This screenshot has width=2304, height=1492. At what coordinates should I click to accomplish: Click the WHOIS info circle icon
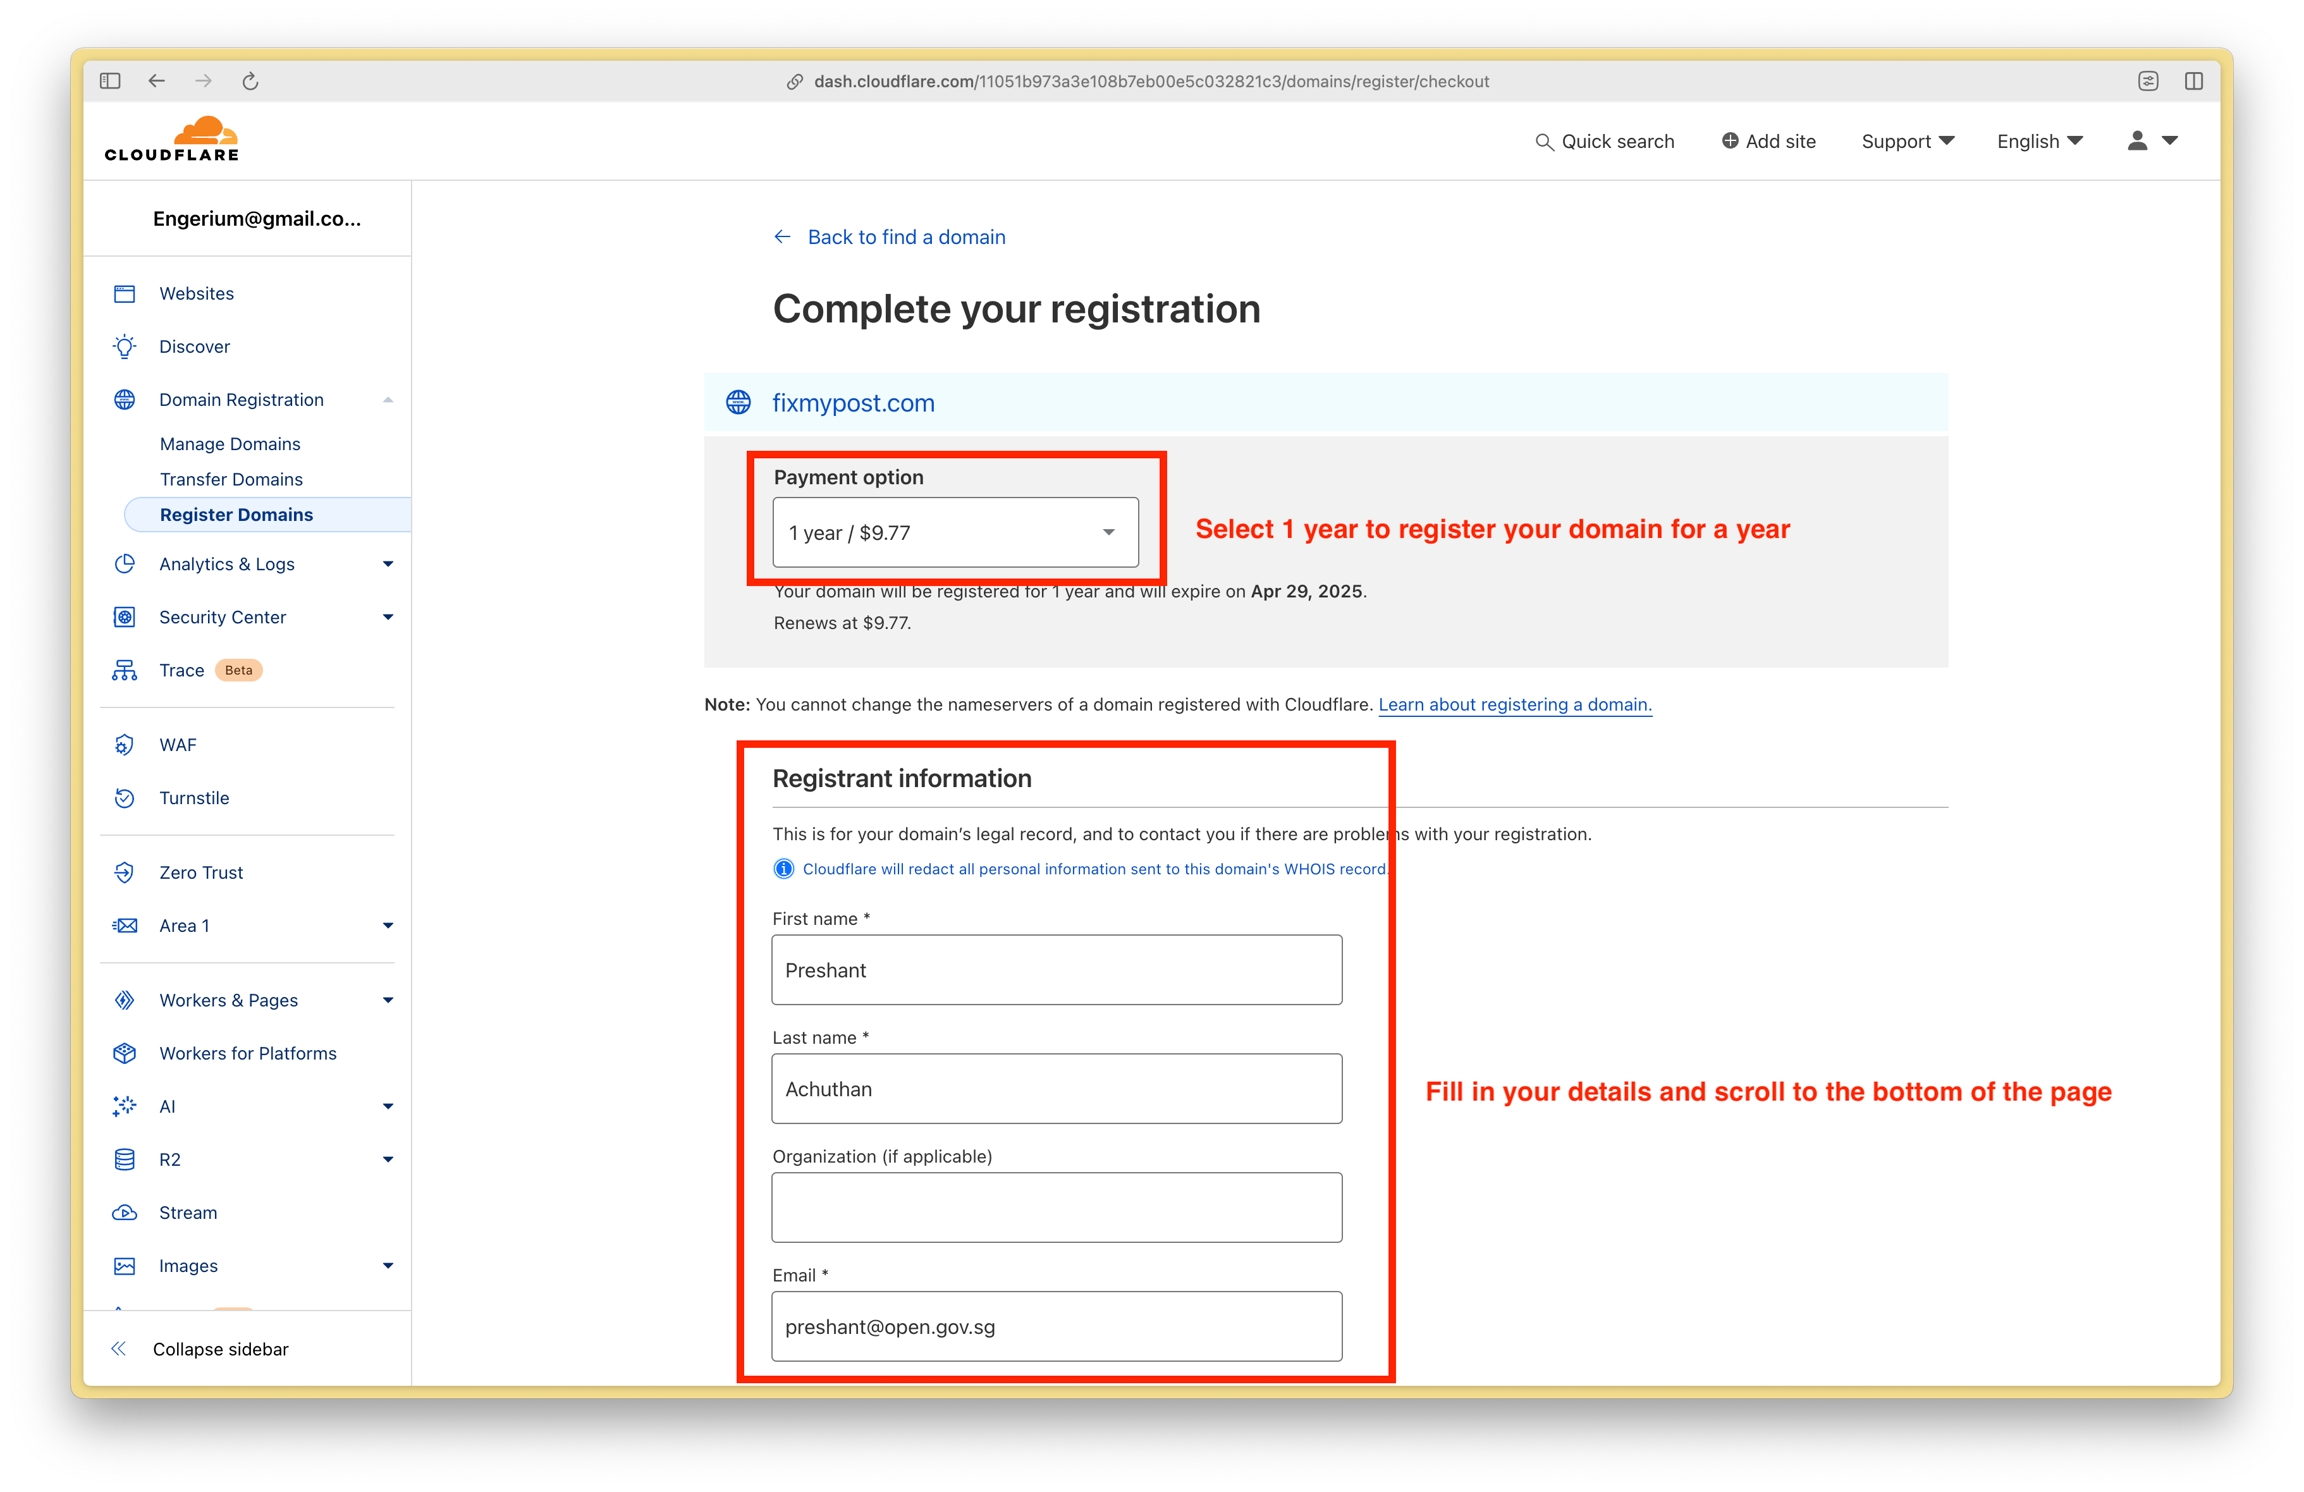click(784, 869)
